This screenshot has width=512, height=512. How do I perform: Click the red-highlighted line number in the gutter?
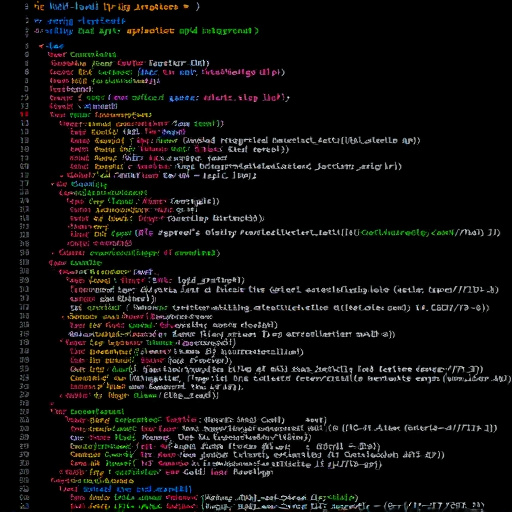click(25, 114)
